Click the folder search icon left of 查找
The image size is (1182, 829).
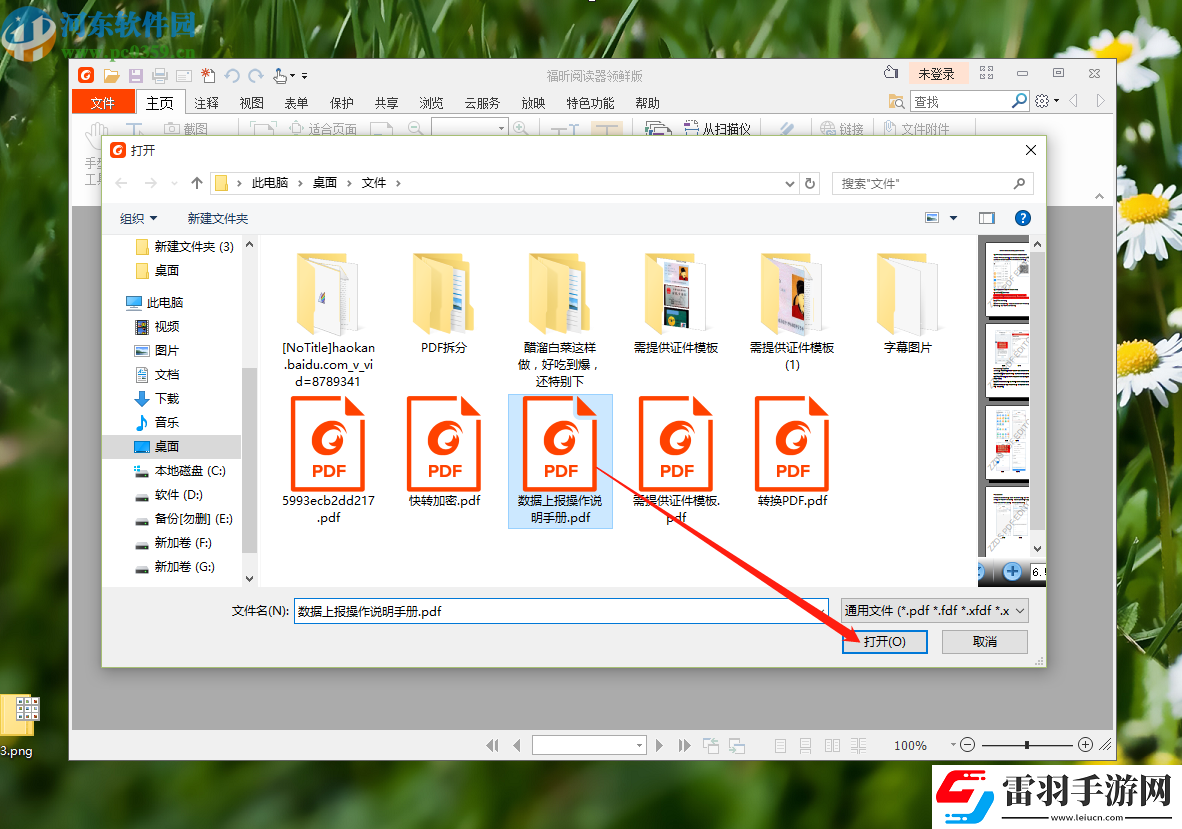pyautogui.click(x=896, y=101)
